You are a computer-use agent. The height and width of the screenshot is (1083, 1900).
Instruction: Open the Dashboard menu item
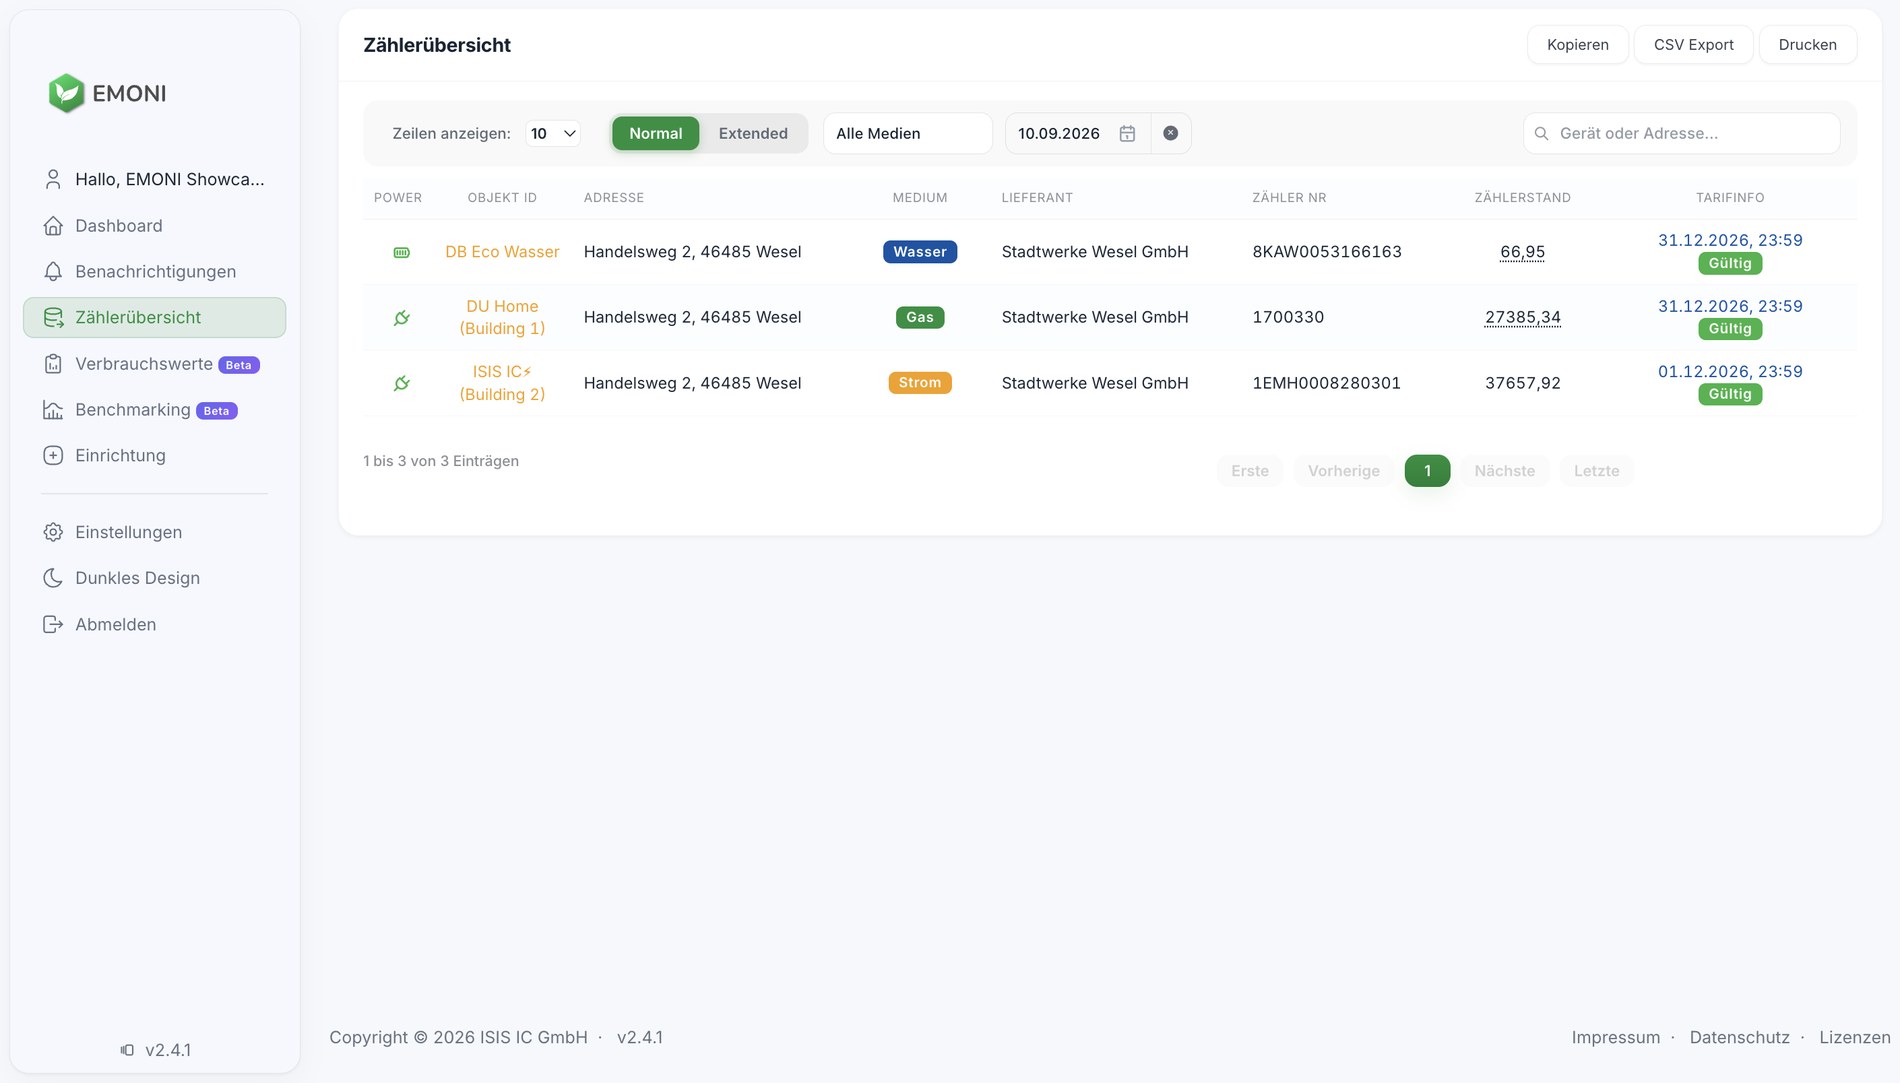click(154, 226)
